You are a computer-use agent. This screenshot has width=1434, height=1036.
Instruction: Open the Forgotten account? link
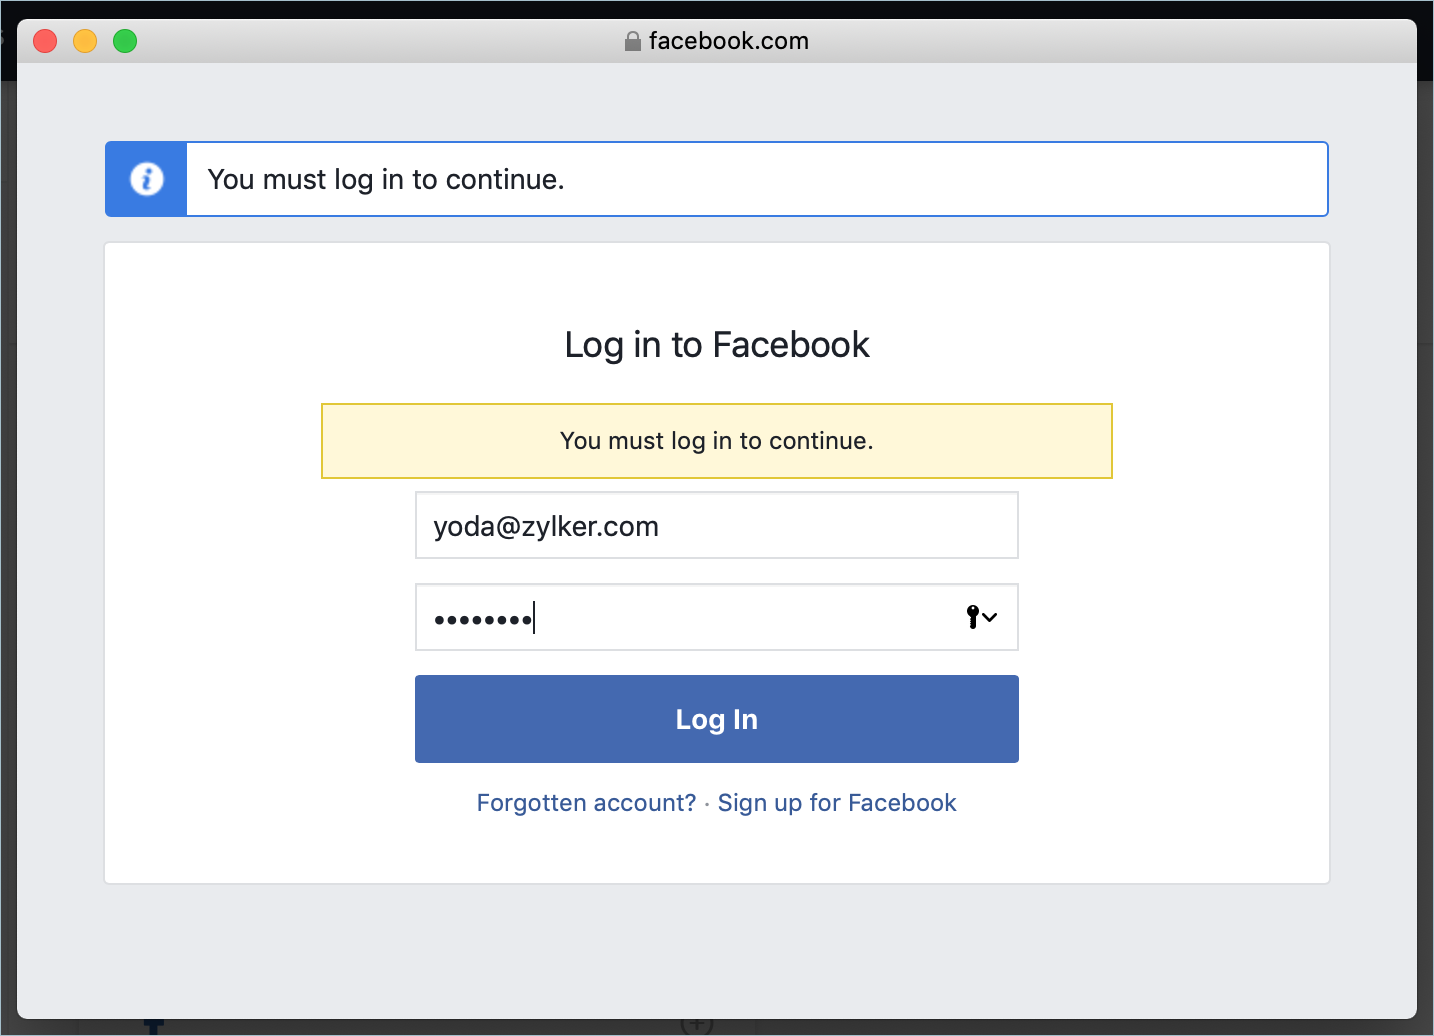pos(586,803)
